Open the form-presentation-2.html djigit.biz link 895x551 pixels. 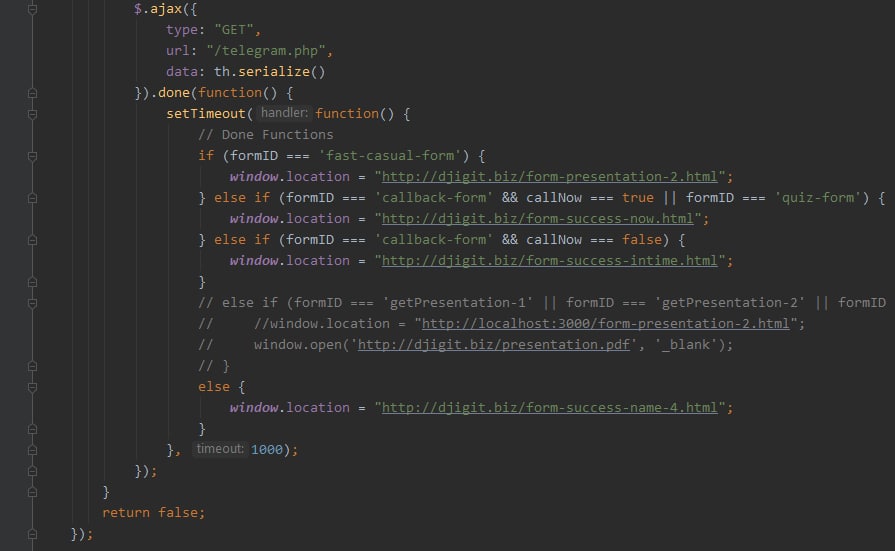coord(549,177)
